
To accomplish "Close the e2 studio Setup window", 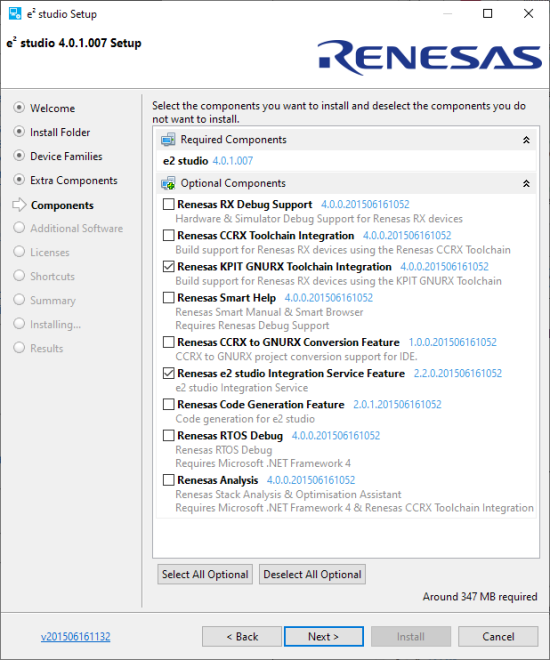I will (529, 13).
